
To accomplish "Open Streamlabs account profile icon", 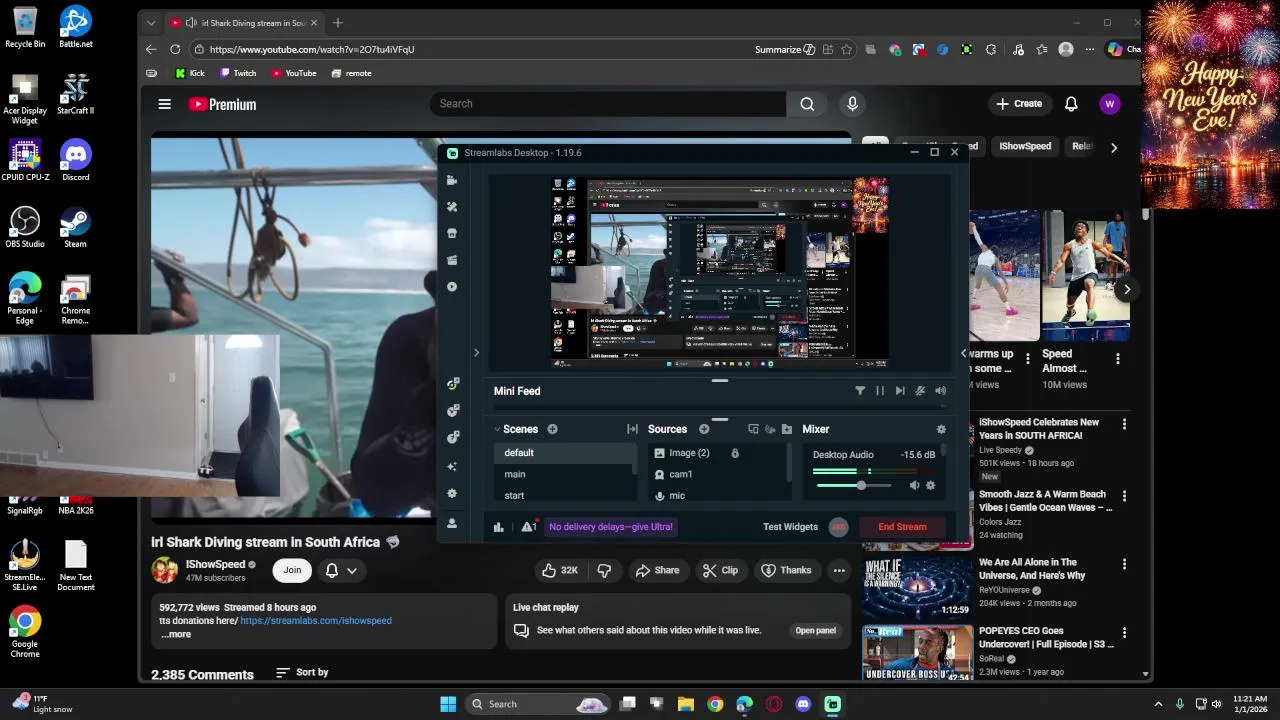I will click(452, 523).
